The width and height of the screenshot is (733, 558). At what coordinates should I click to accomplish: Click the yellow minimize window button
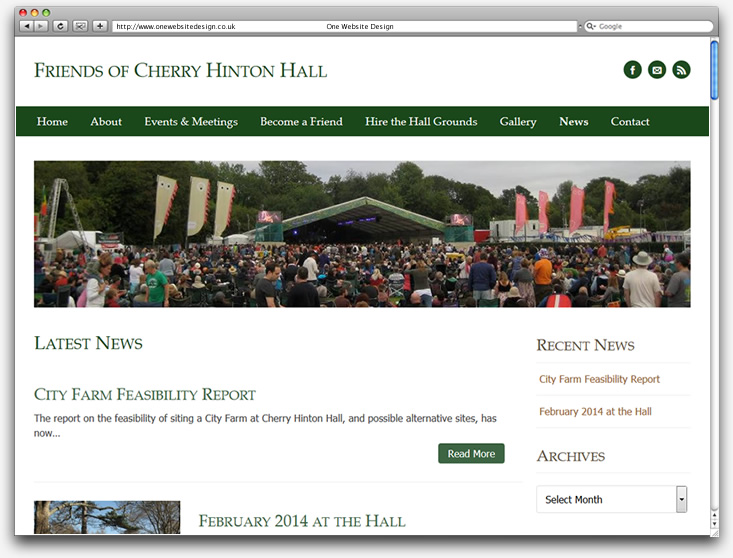[35, 13]
